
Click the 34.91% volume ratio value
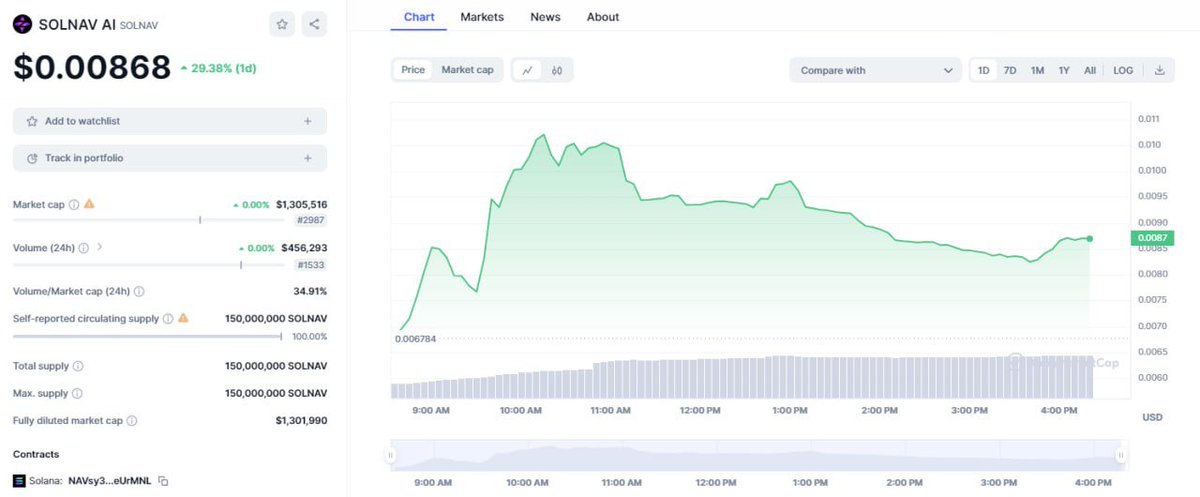pos(311,291)
